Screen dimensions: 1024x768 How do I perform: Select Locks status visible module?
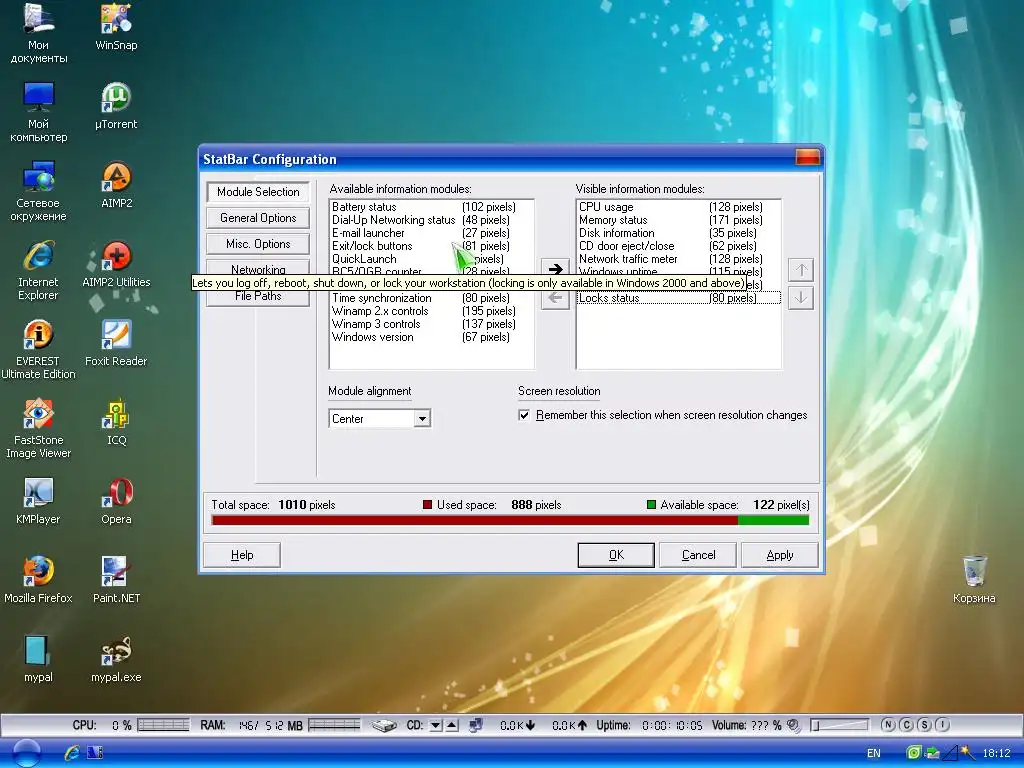[679, 298]
